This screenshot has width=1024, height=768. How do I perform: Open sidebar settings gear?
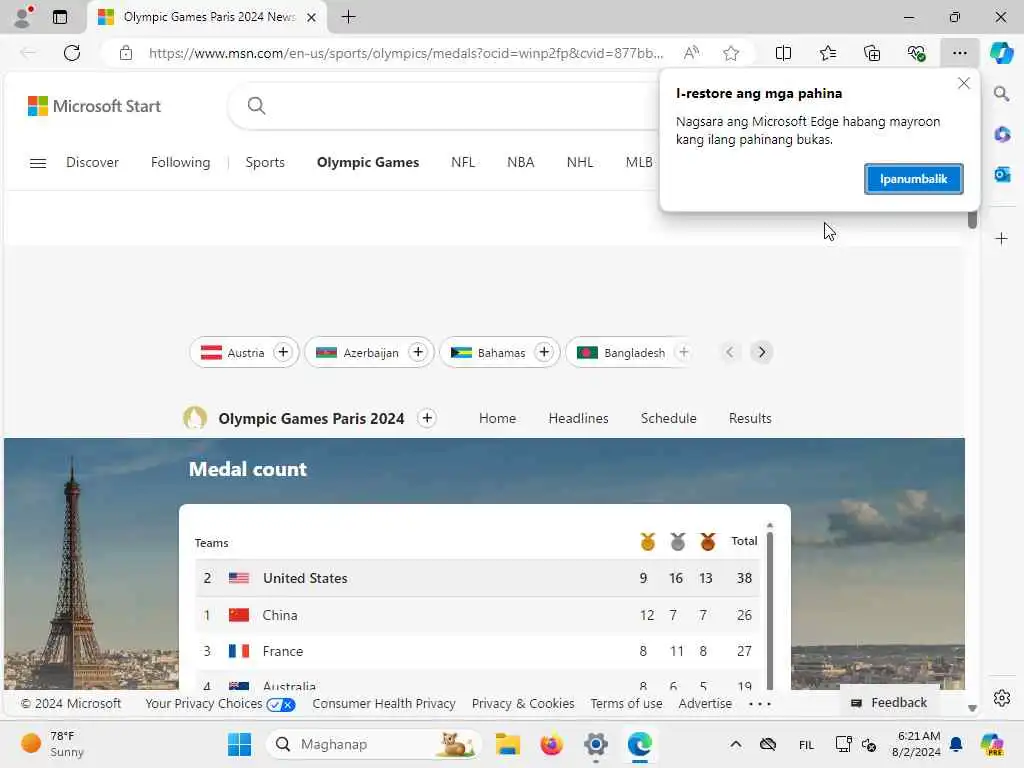click(1002, 698)
